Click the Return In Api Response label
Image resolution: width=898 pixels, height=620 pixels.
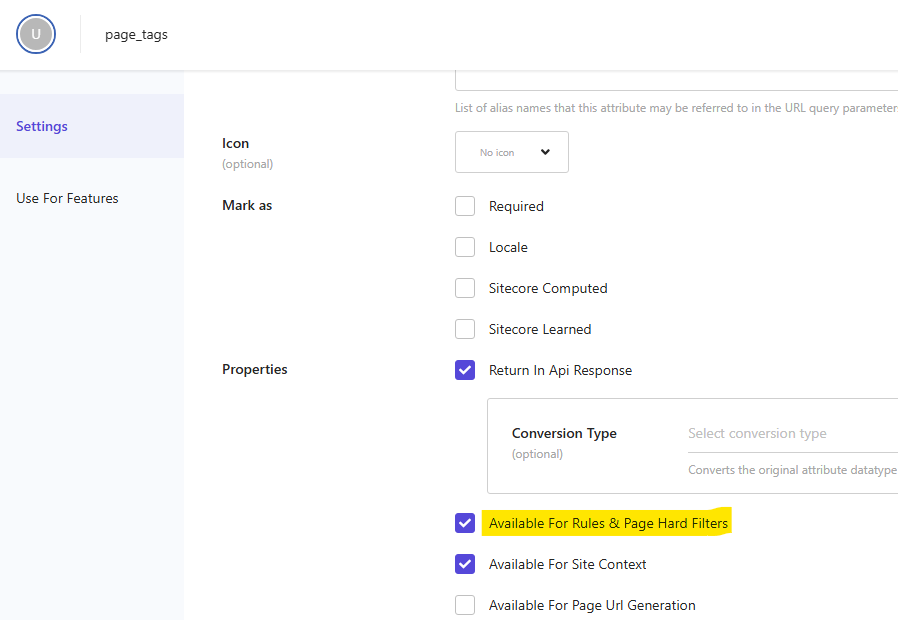(x=560, y=370)
